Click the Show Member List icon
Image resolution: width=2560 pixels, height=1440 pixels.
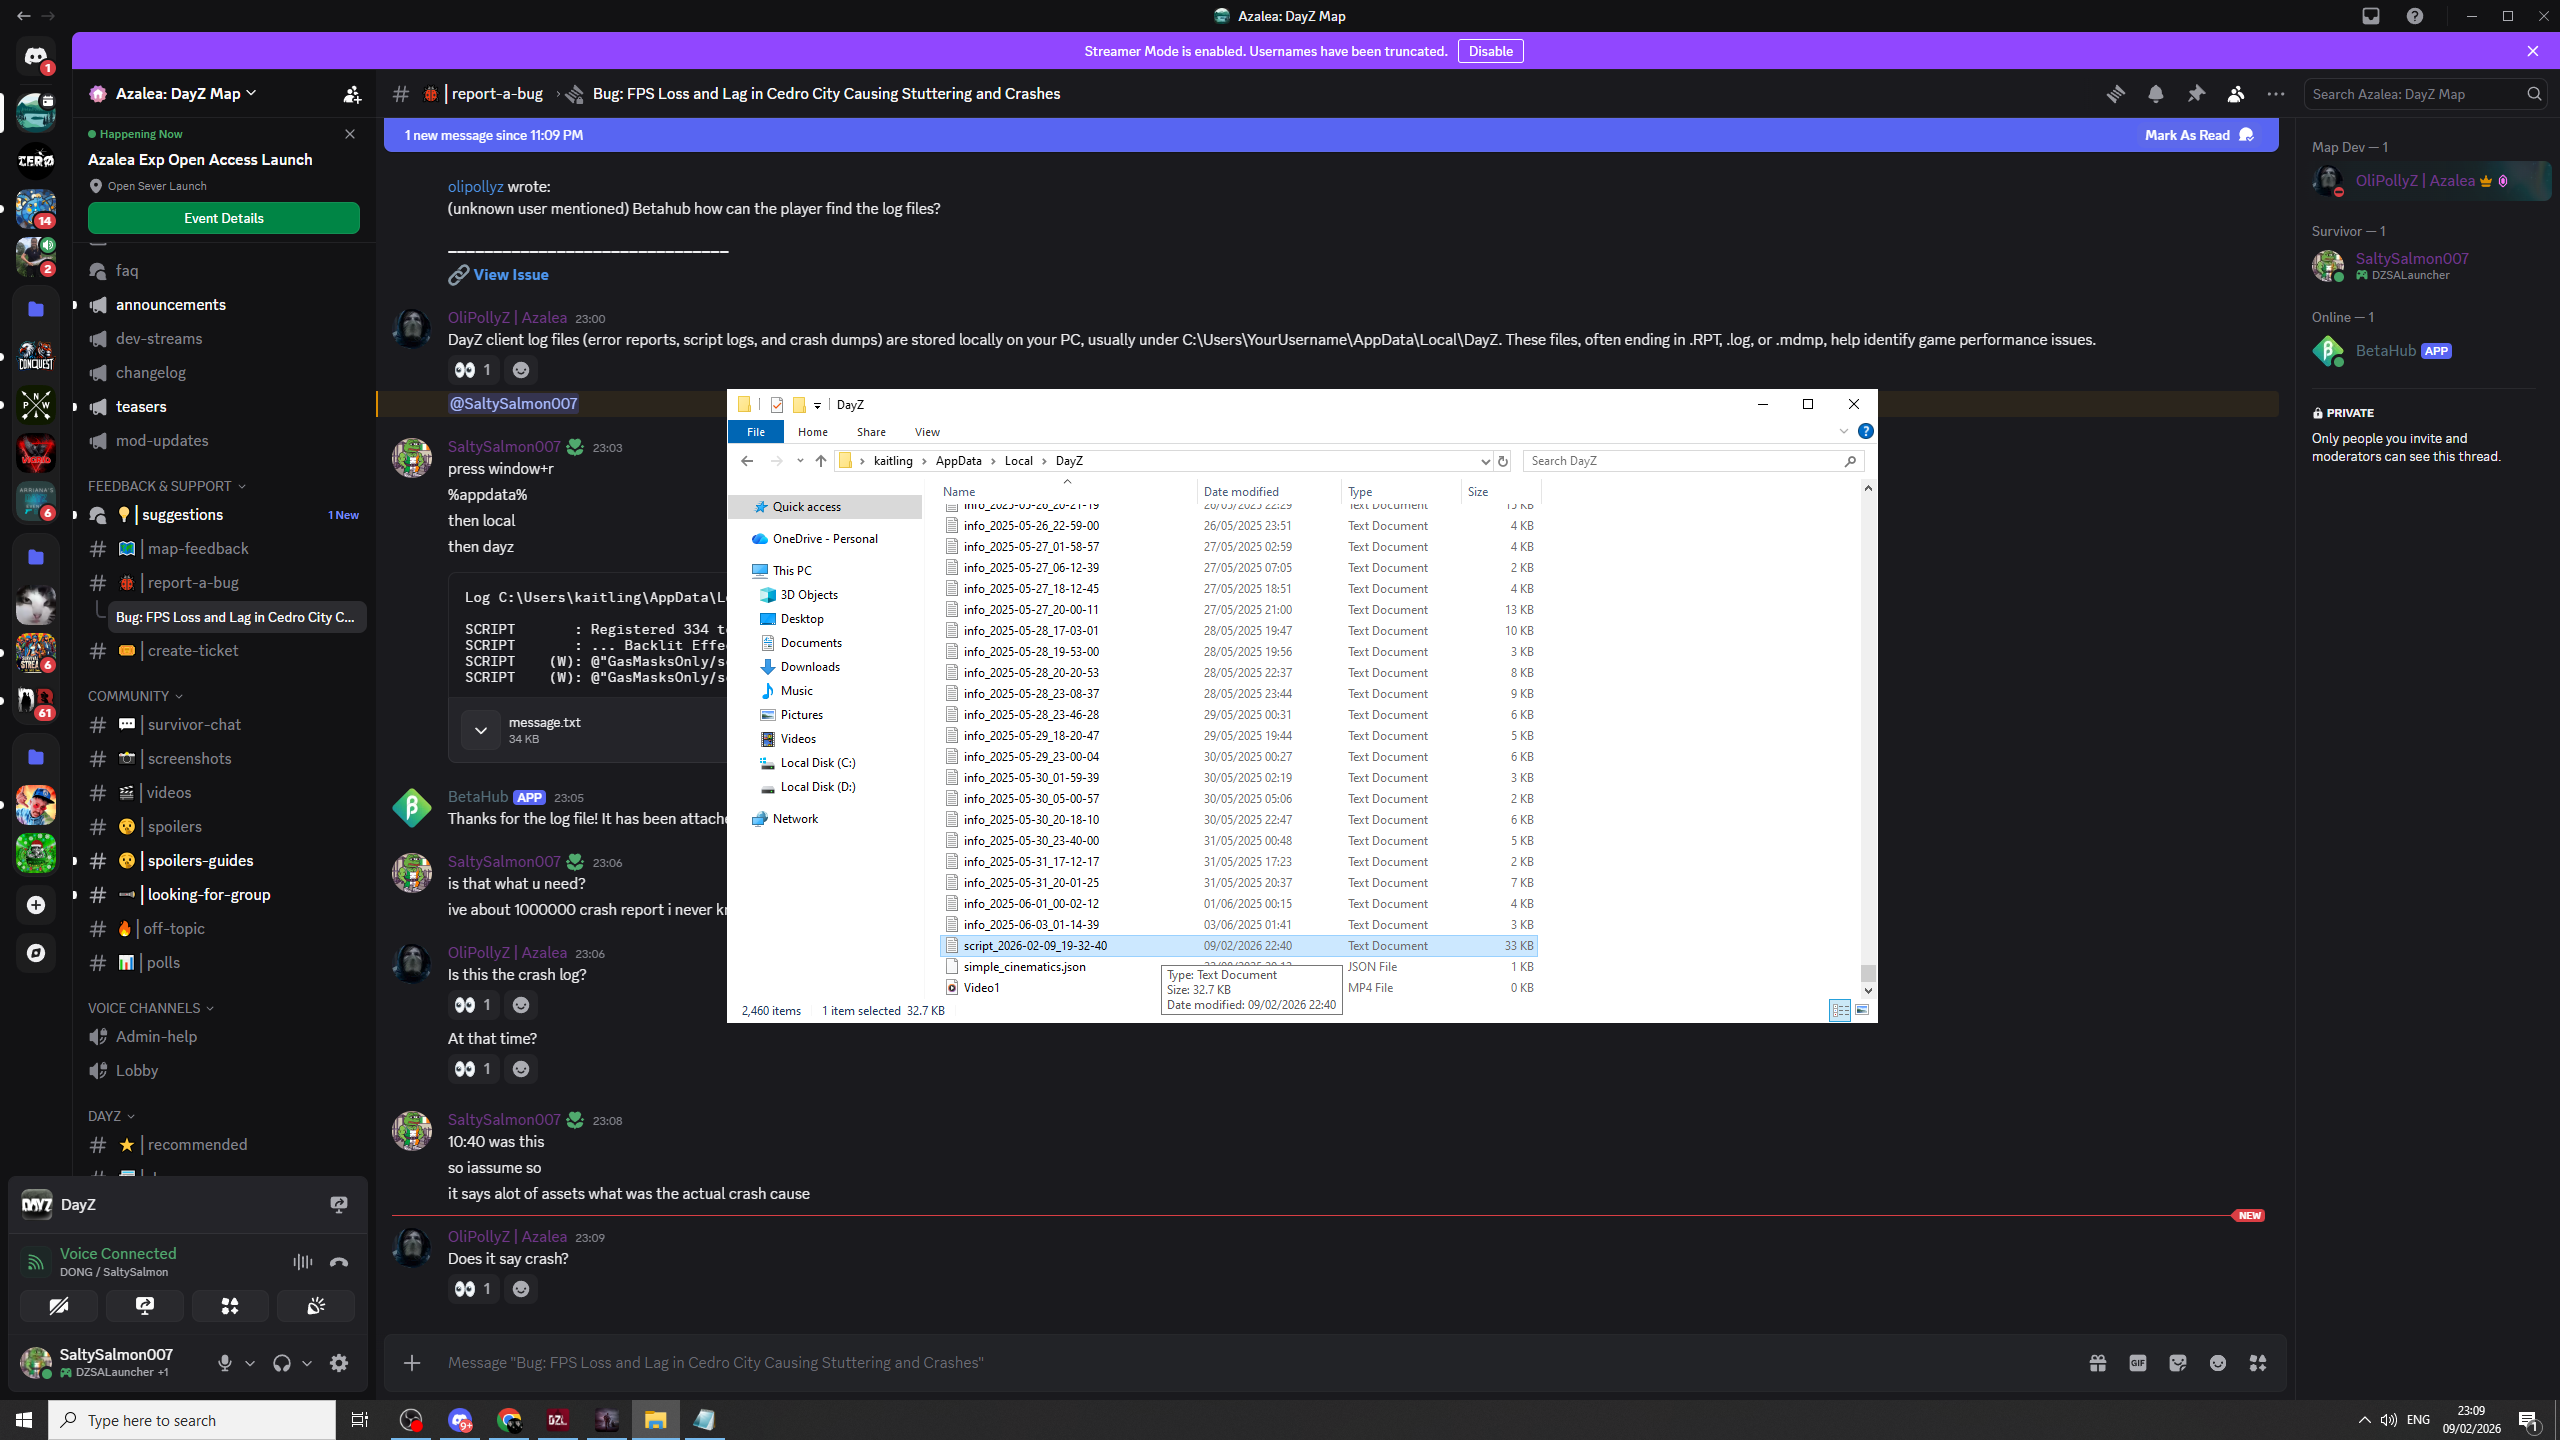click(2236, 94)
